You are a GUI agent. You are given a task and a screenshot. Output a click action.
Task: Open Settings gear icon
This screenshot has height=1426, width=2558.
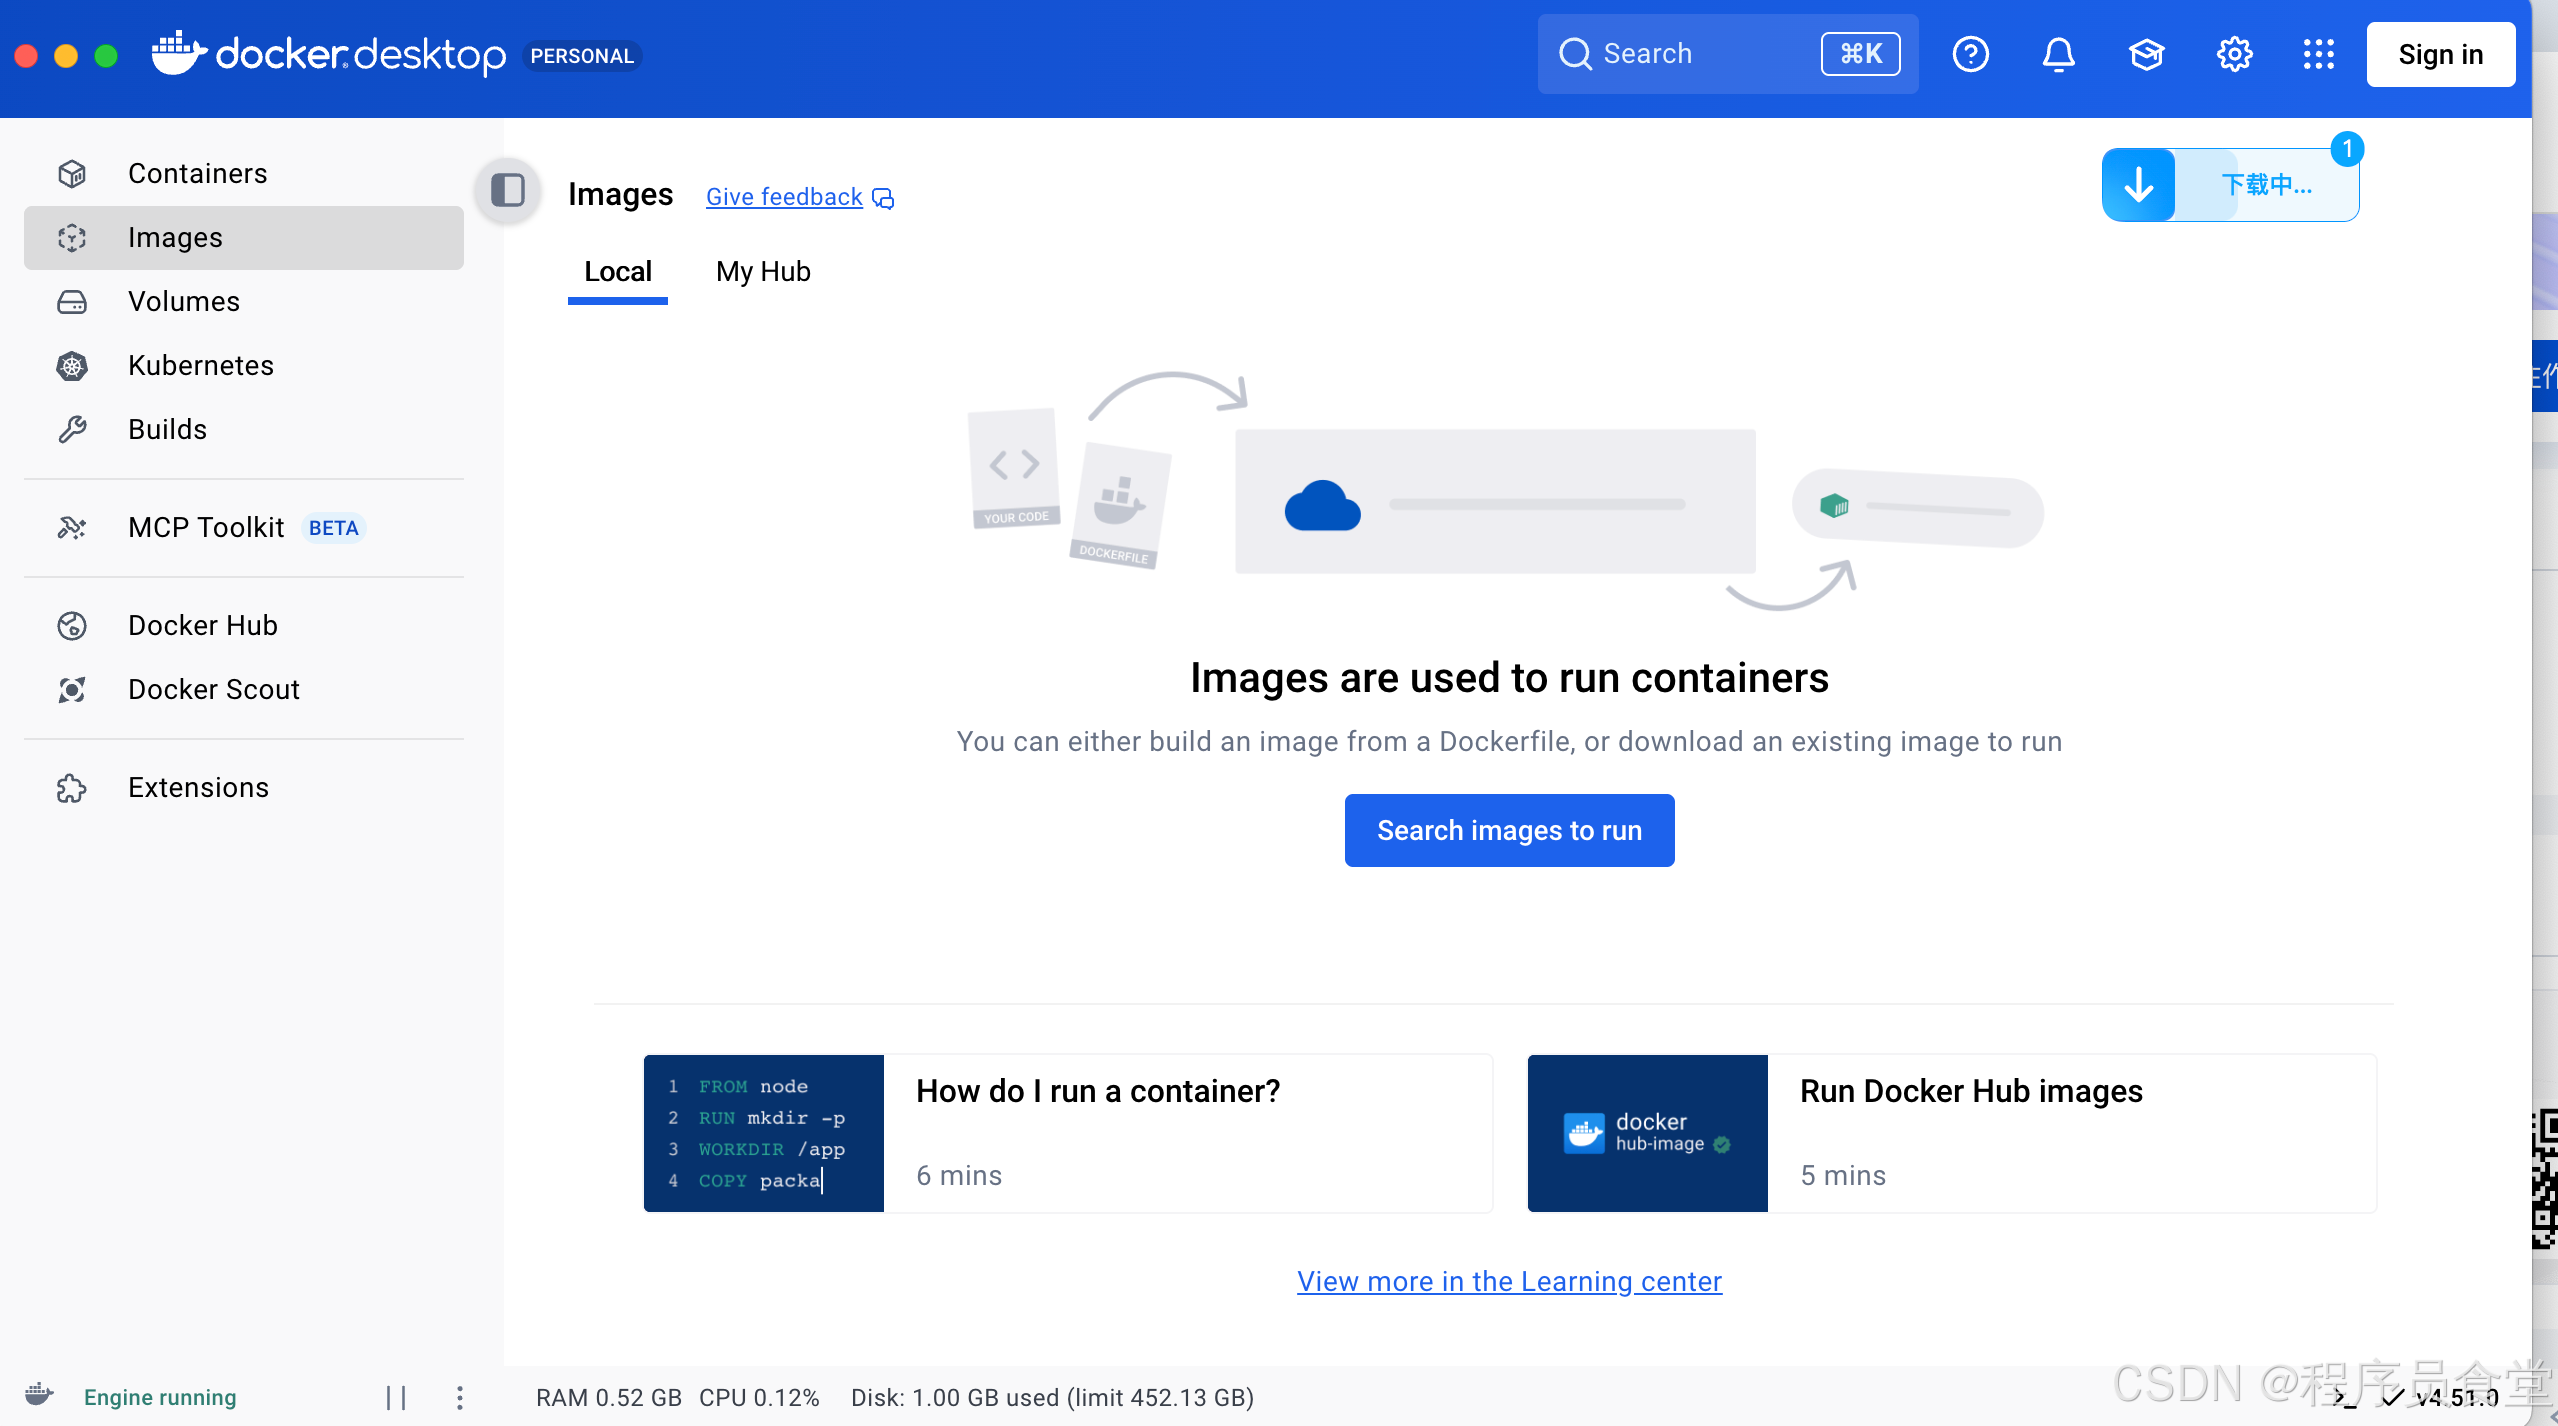(2234, 54)
